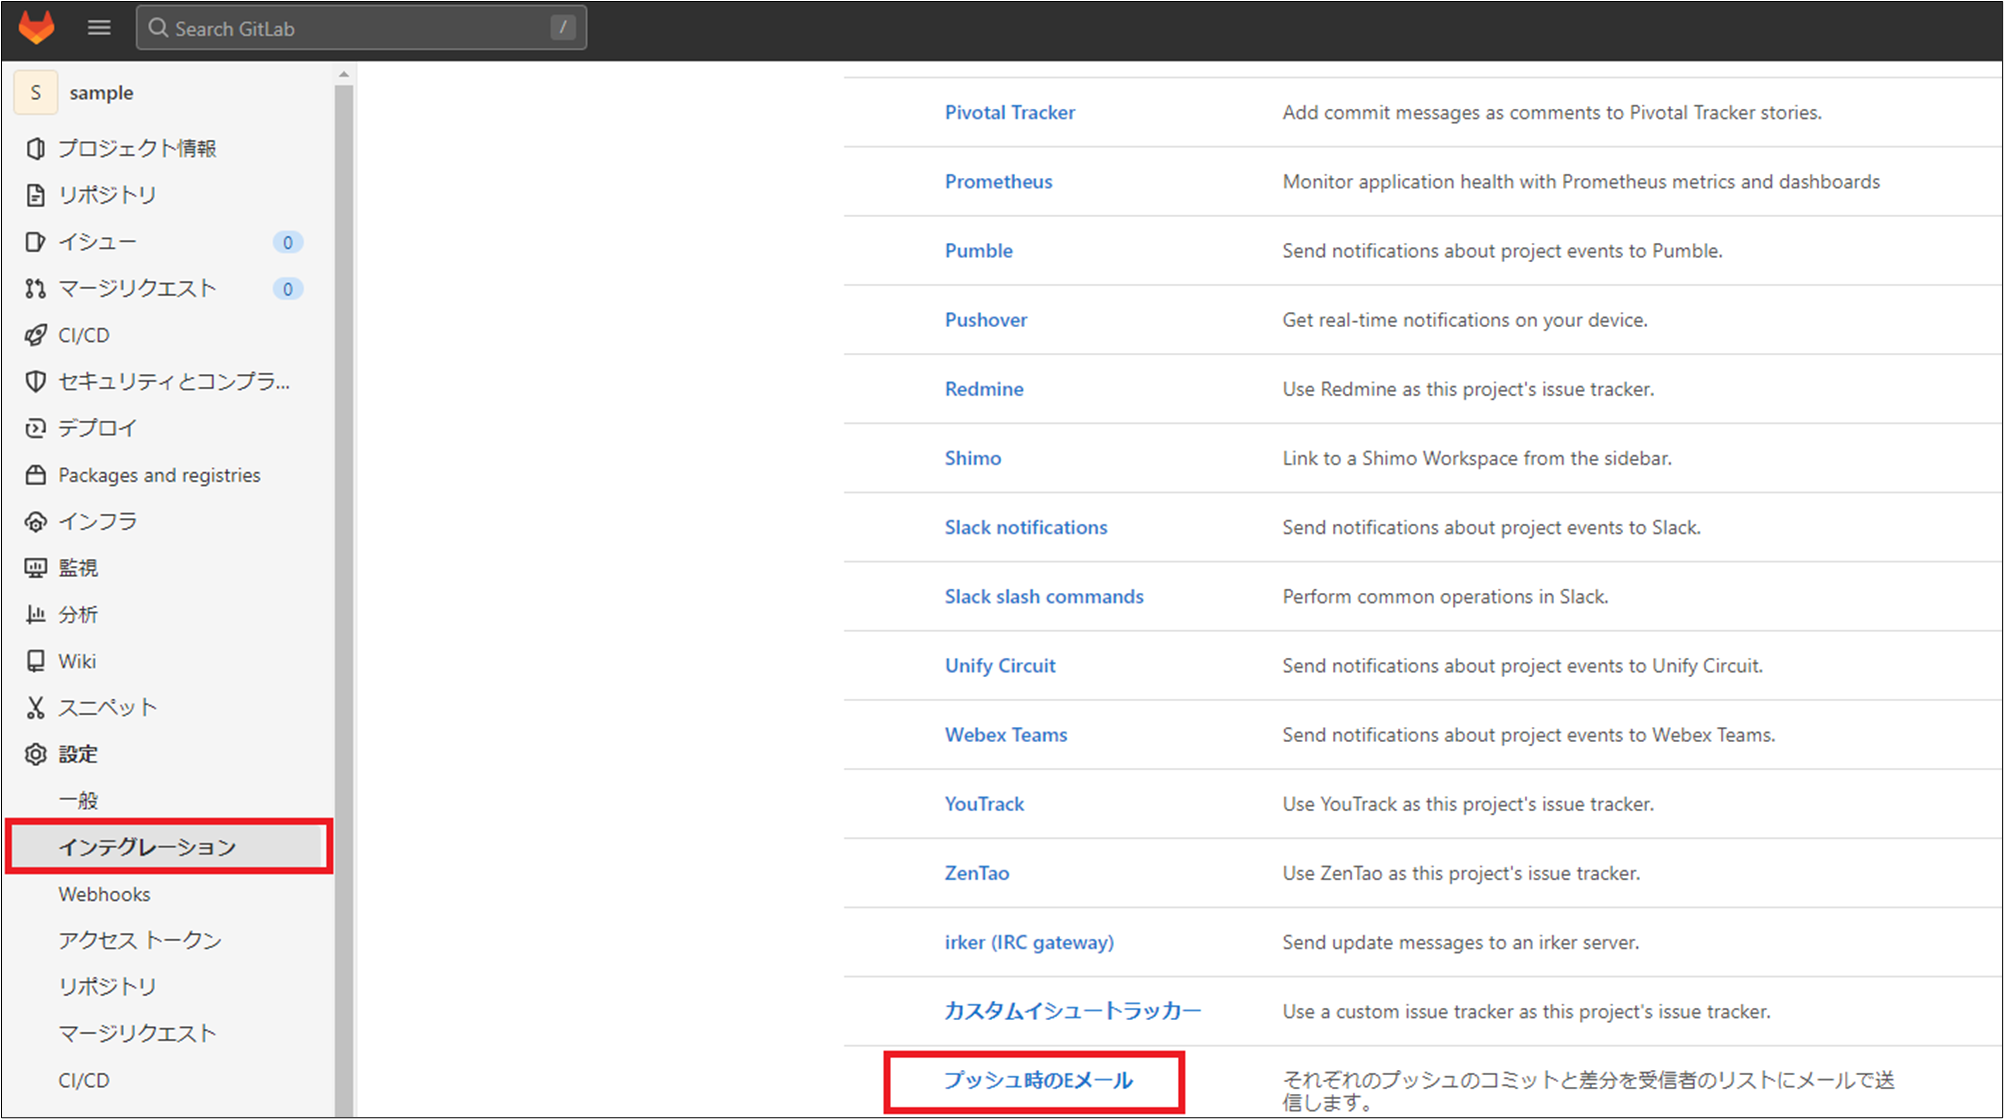Screen dimensions: 2004x1119
Task: Click the GitLab fox logo
Action: pyautogui.click(x=37, y=27)
